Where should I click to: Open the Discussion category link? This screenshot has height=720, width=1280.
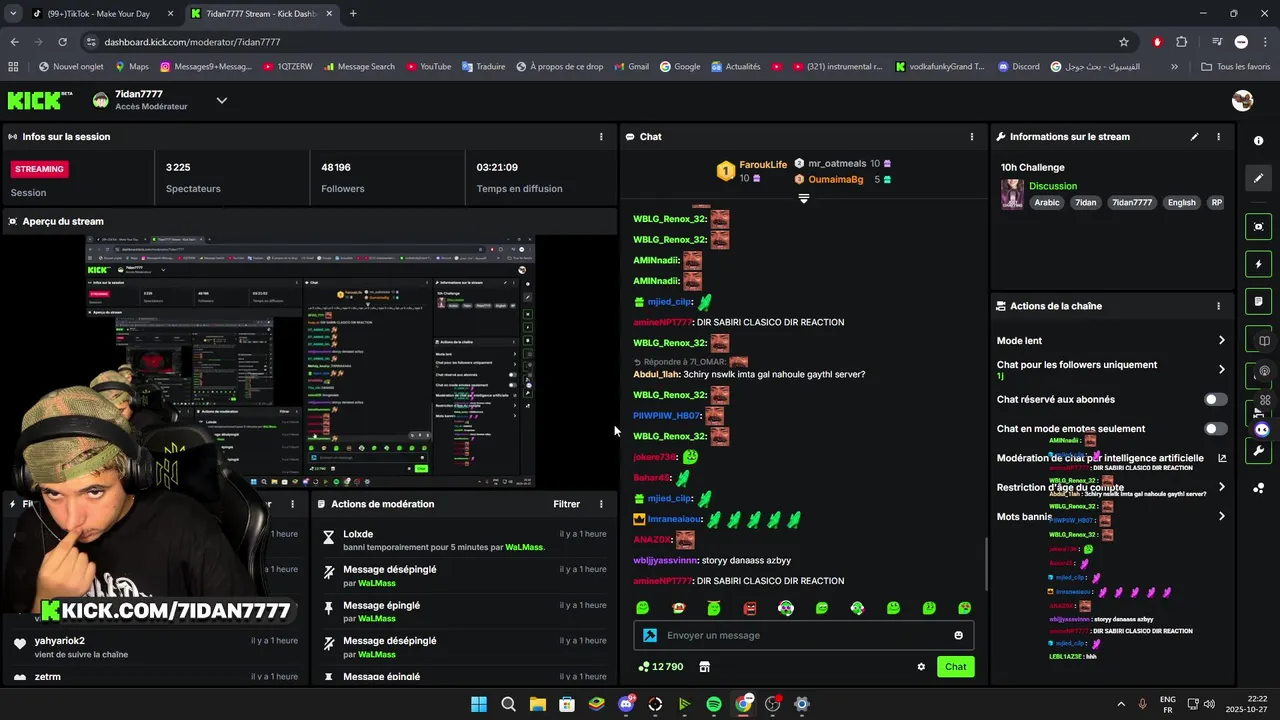click(x=1053, y=186)
